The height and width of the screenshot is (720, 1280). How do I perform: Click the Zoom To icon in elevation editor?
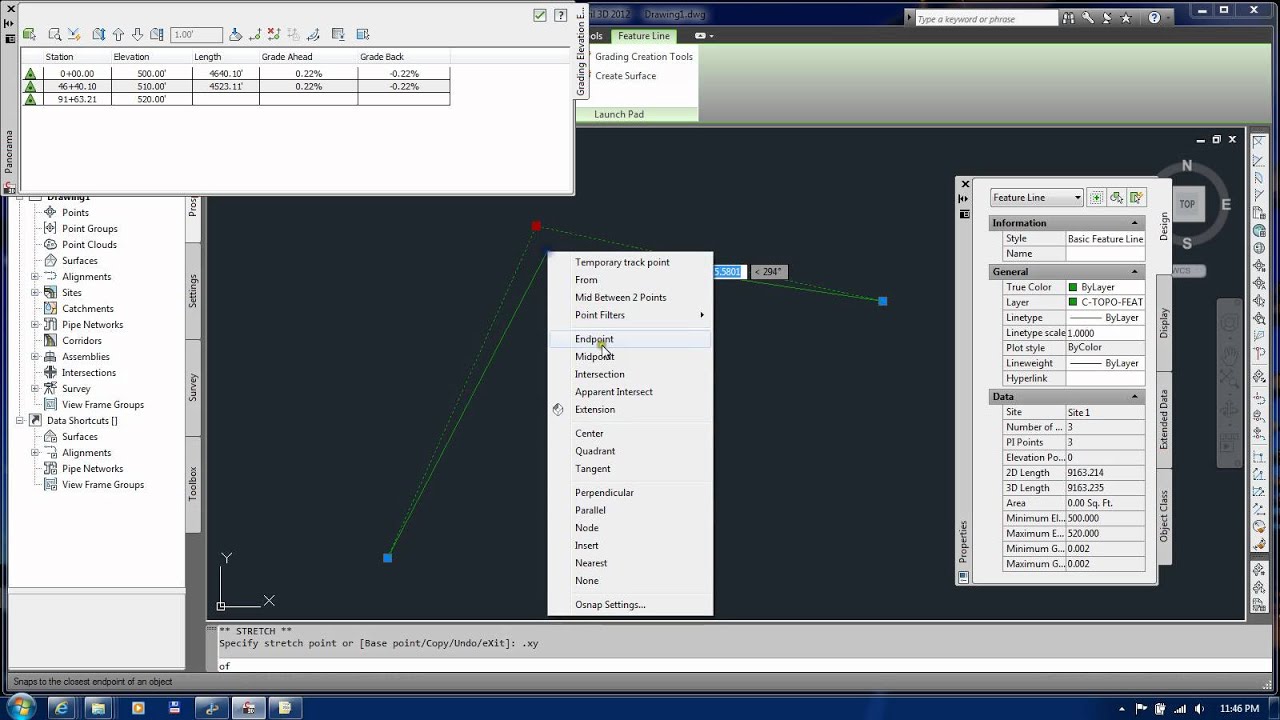click(55, 34)
